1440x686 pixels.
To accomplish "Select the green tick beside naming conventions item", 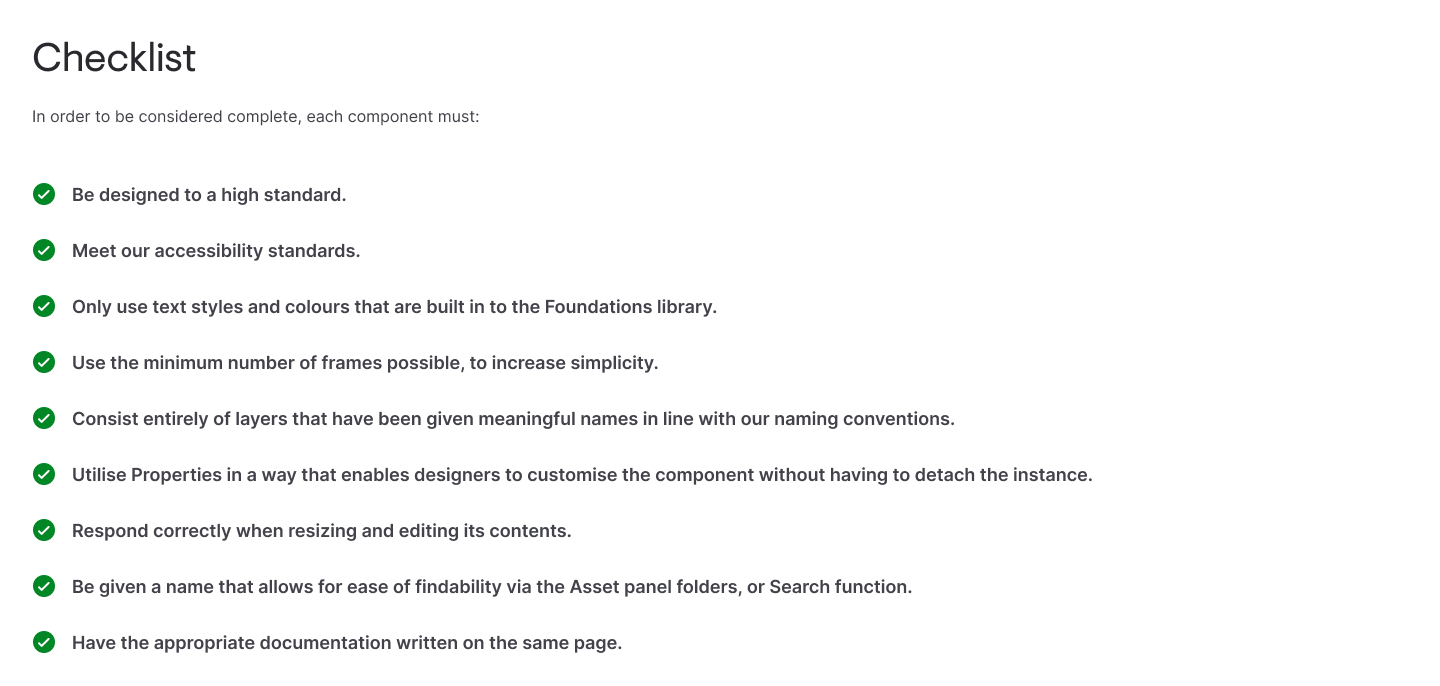I will click(44, 418).
